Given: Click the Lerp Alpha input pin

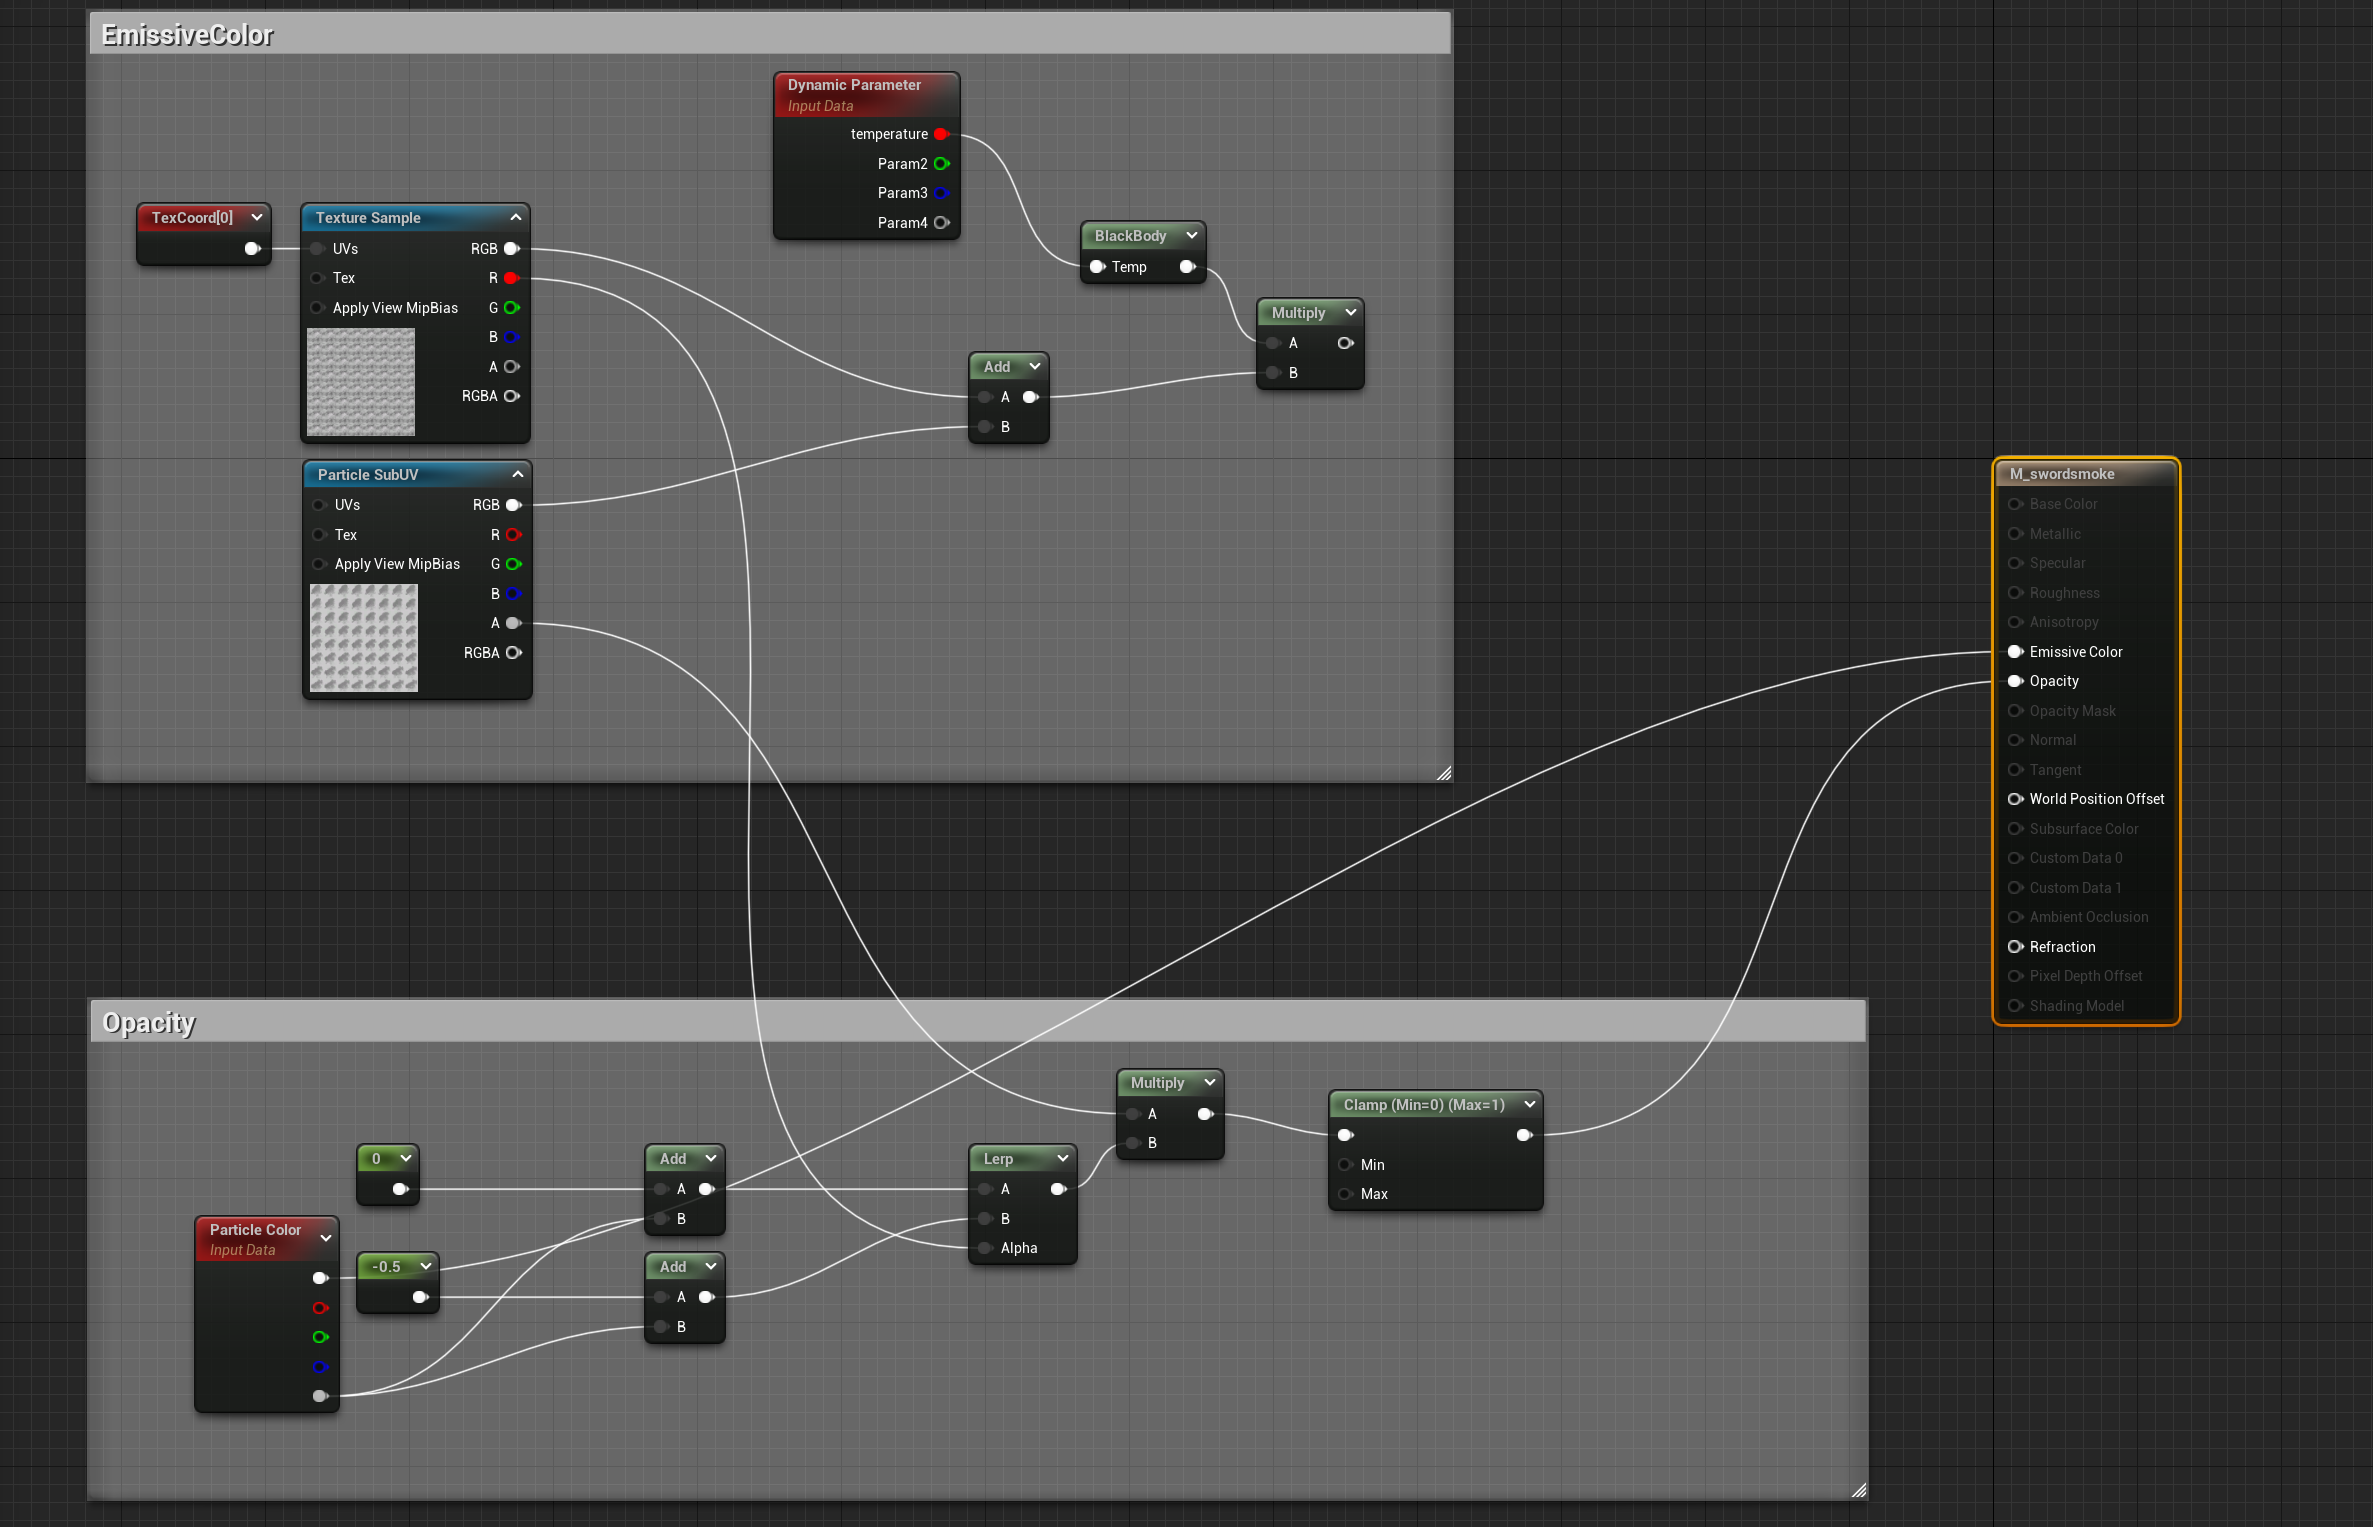Looking at the screenshot, I should click(985, 1248).
